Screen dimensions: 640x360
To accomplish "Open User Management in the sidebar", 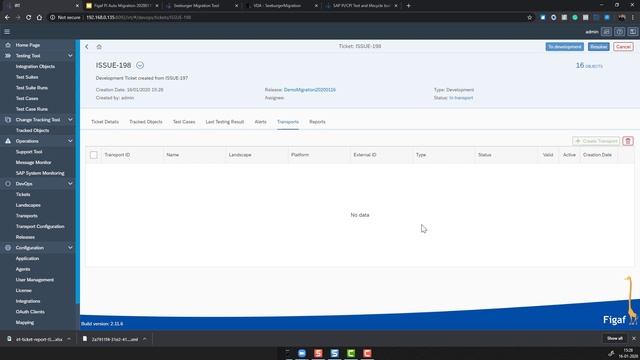I will (35, 280).
